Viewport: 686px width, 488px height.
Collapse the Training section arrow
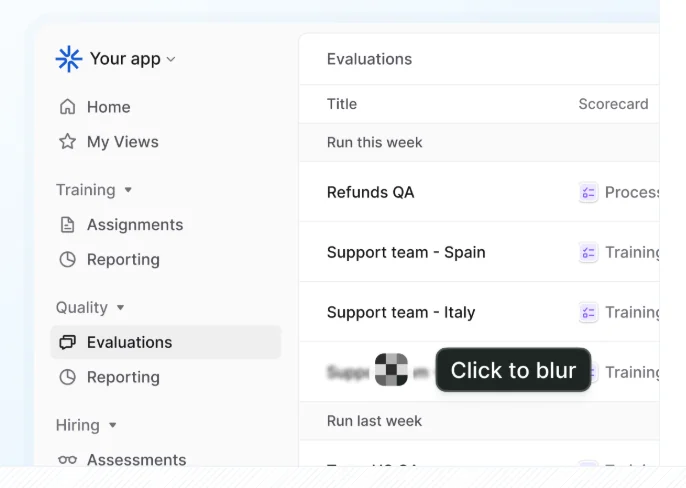[128, 190]
